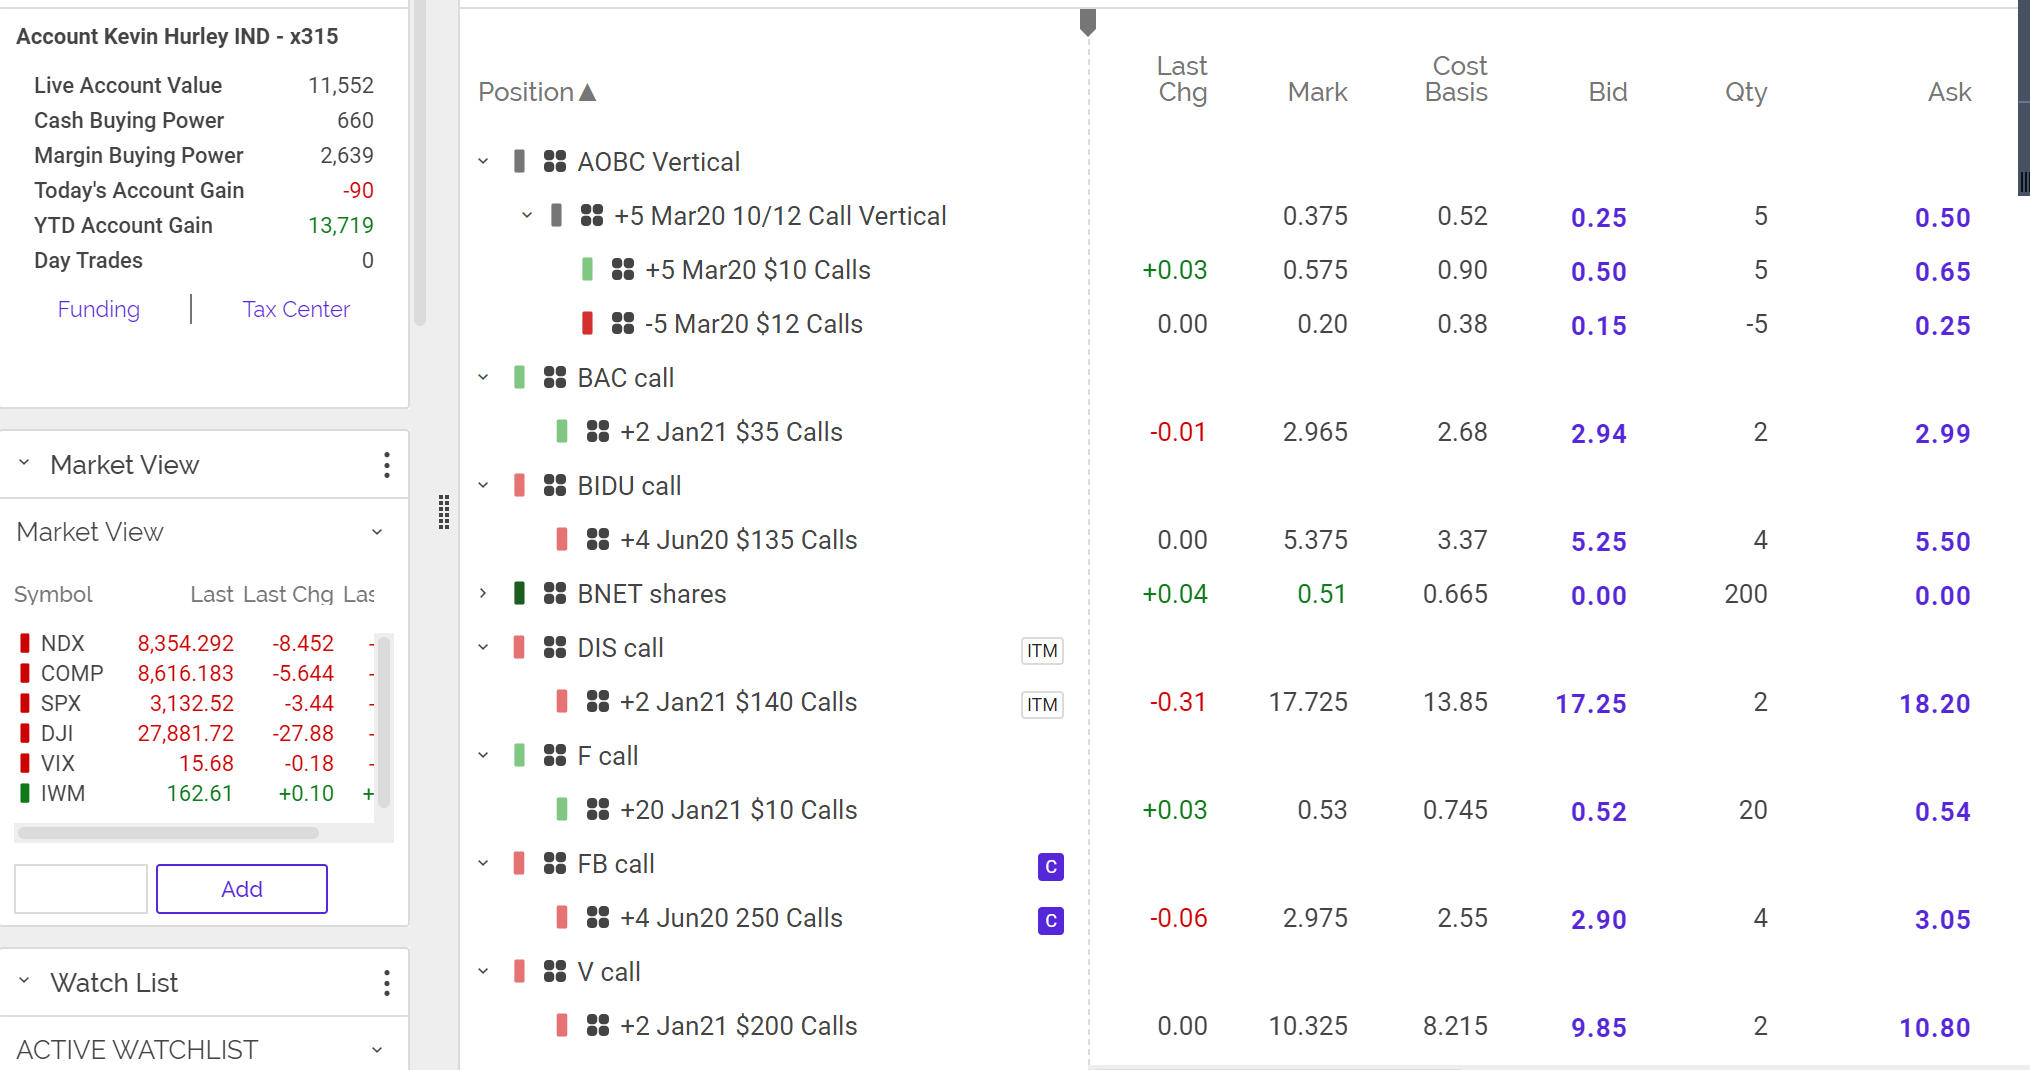Click the purple C badge on FB call
Image resolution: width=2030 pixels, height=1070 pixels.
point(1050,866)
